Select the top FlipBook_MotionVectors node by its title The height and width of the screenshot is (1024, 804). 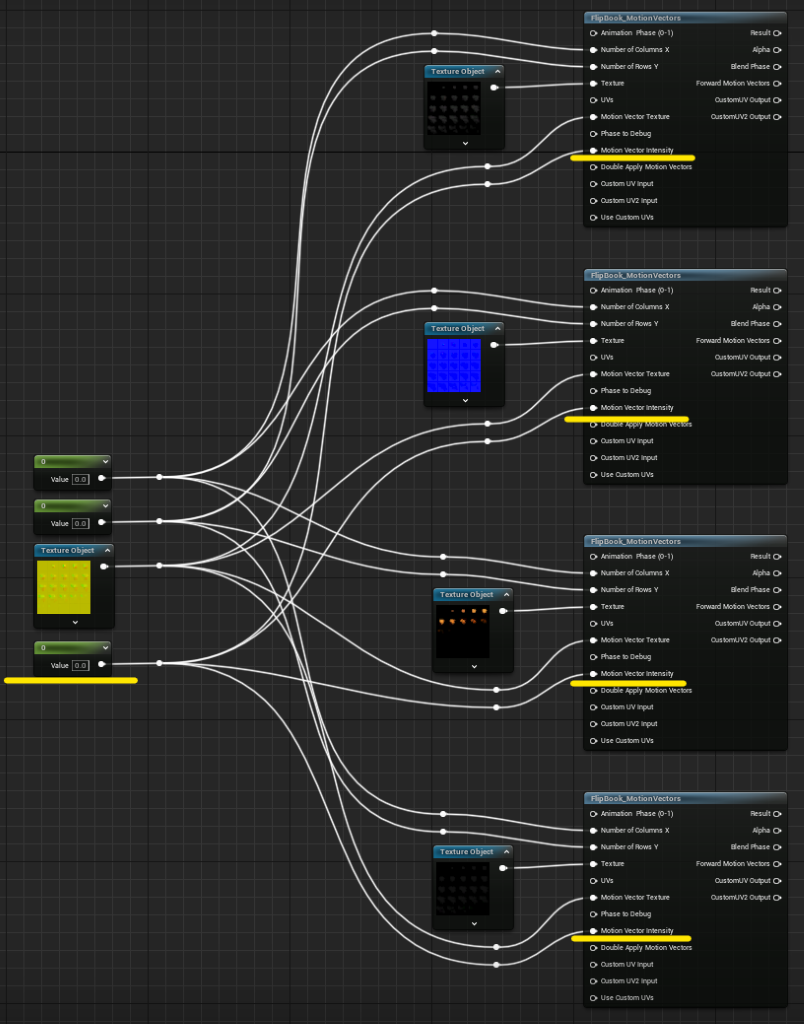click(635, 18)
